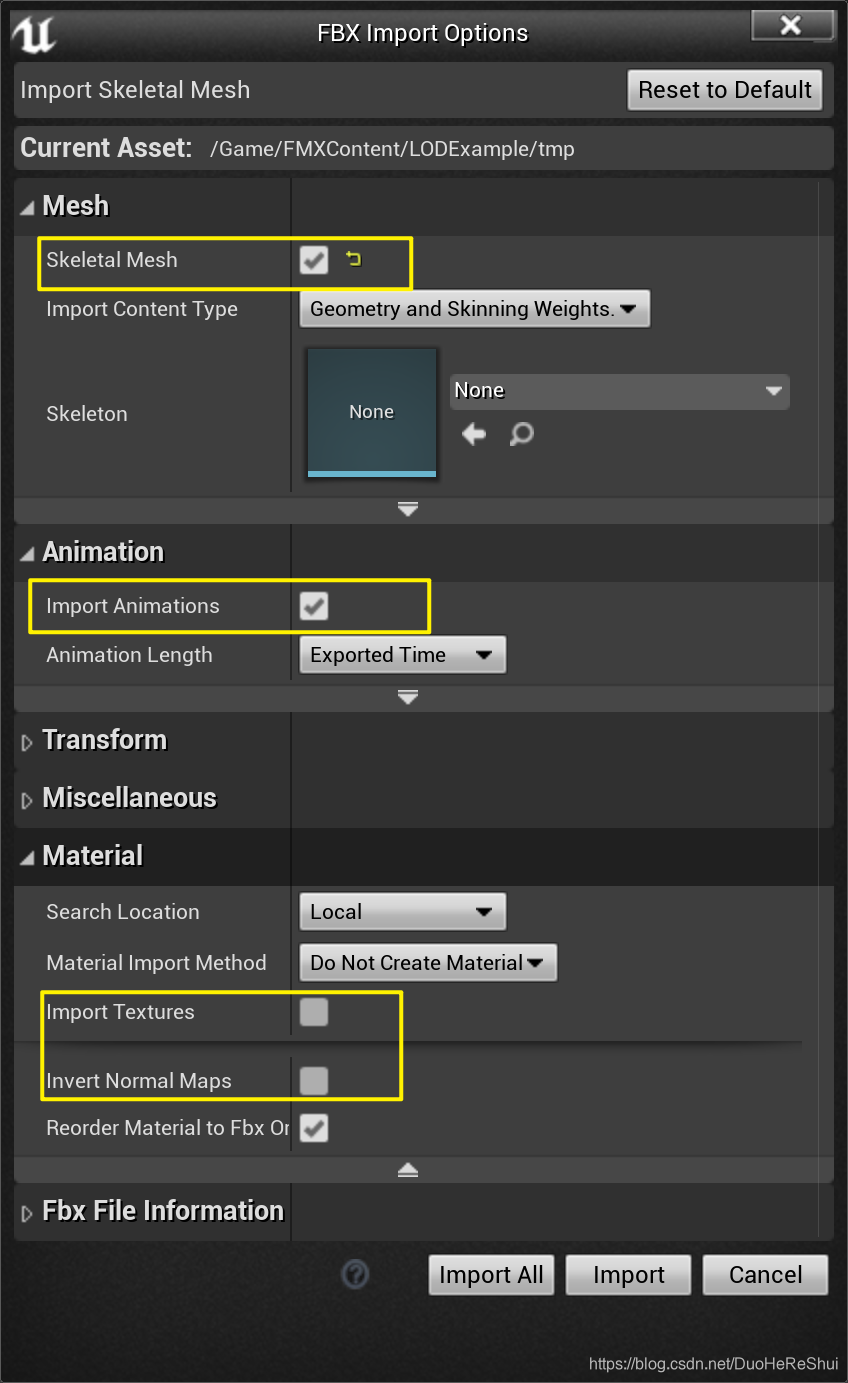The width and height of the screenshot is (848, 1383).
Task: Click the Skeleton label
Action: click(87, 414)
